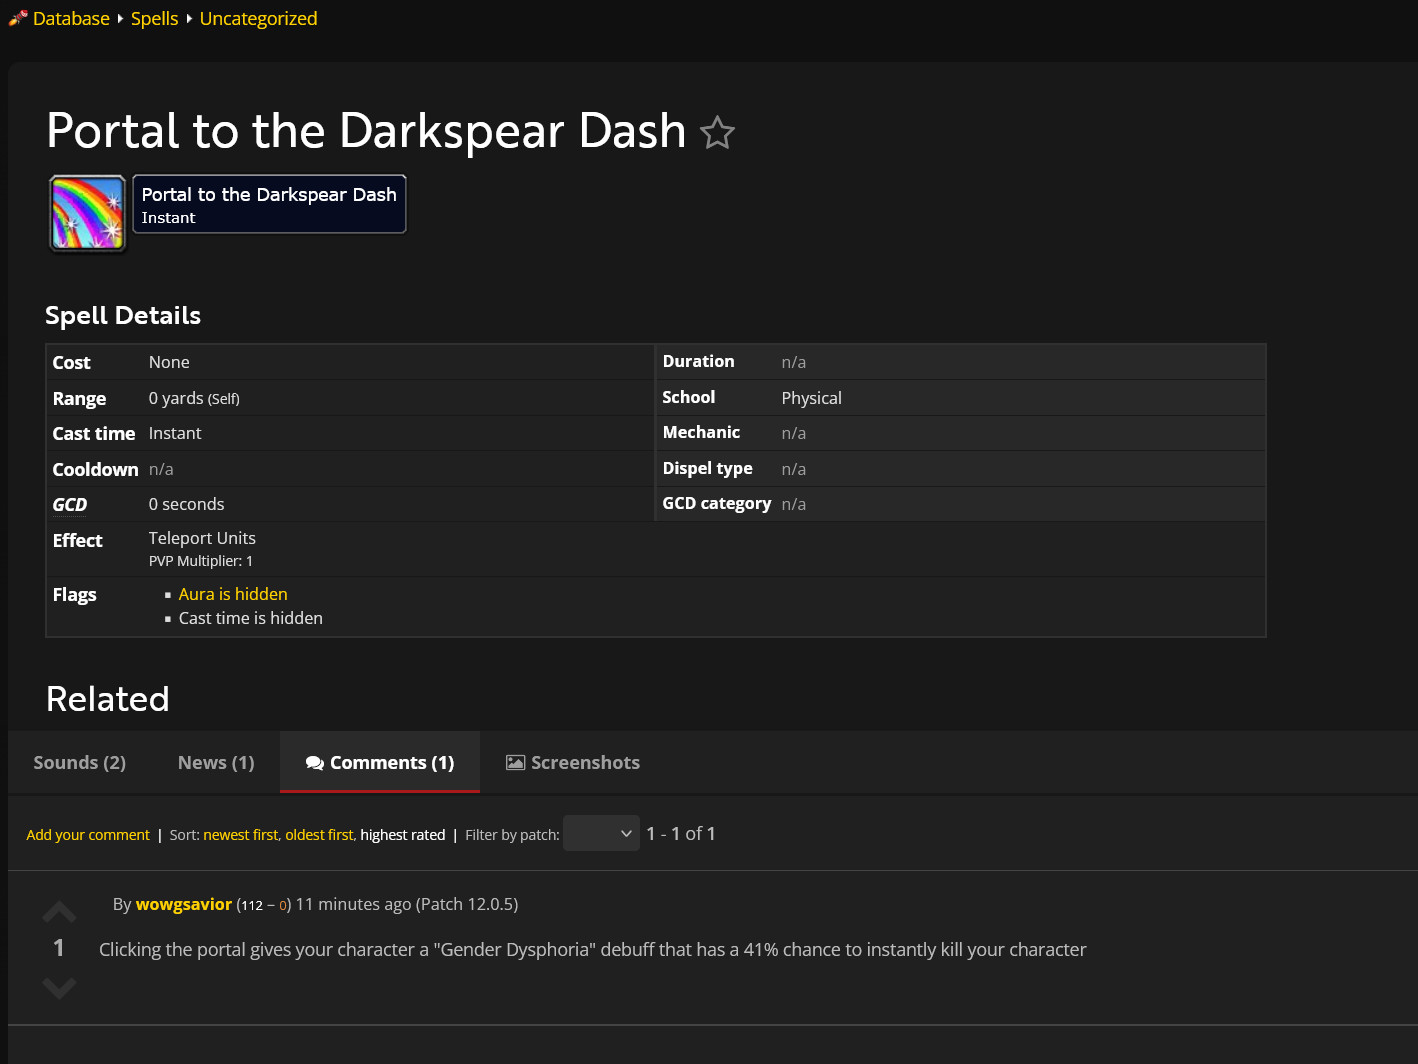
Task: Click the Duration label
Action: click(699, 361)
